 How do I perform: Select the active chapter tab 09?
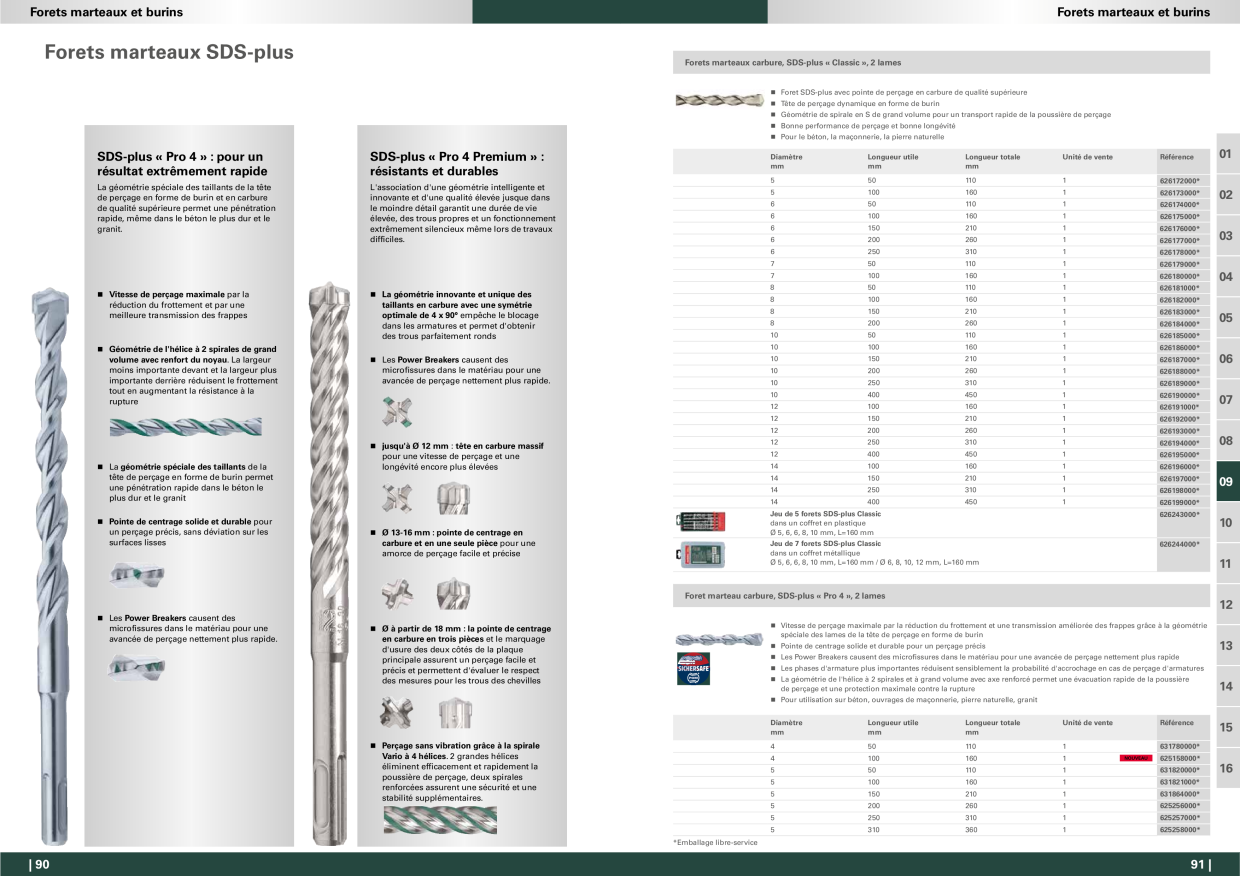(1226, 482)
